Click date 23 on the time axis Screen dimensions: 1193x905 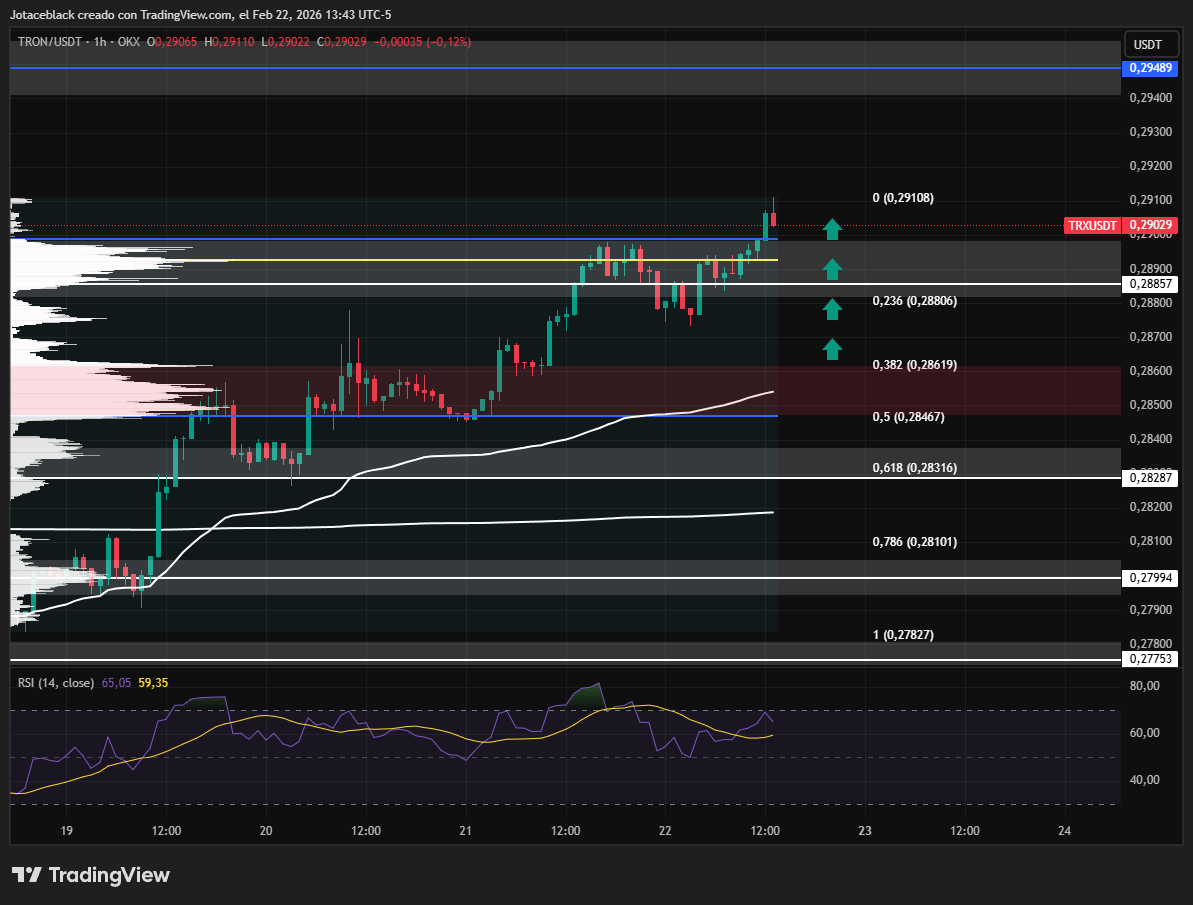coord(865,830)
